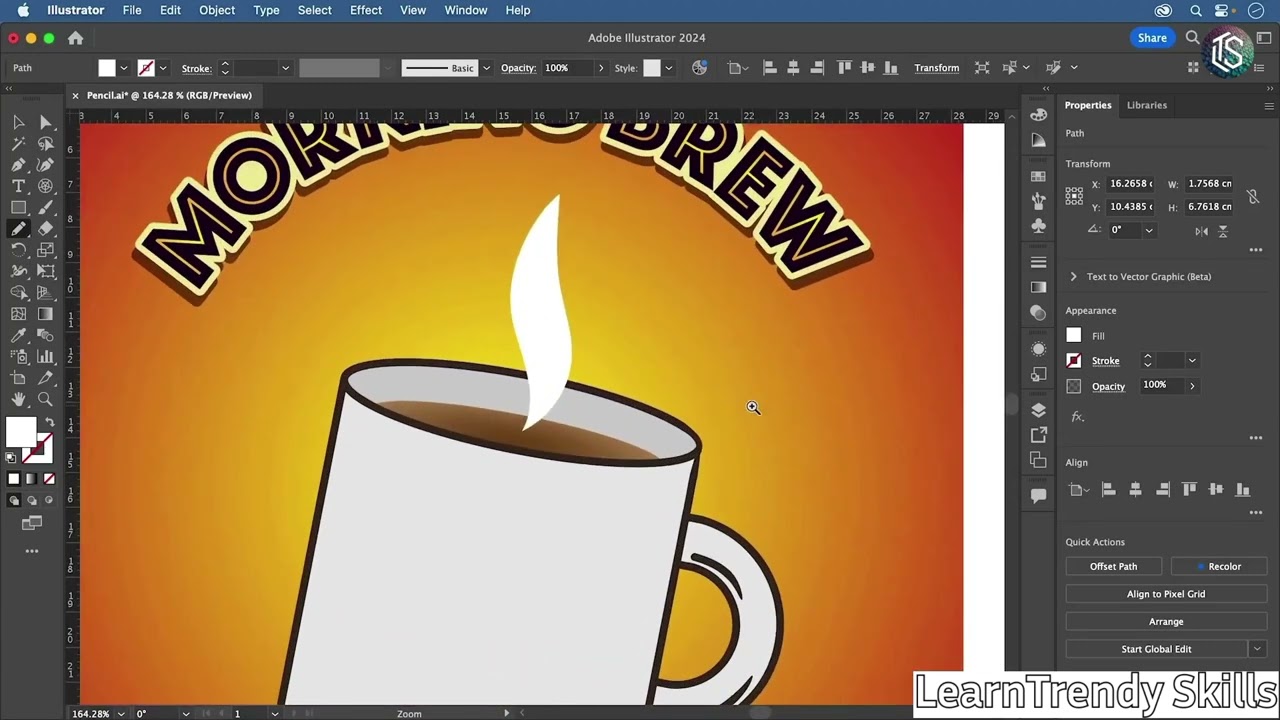Open the rotation angle dropdown in Properties
Image resolution: width=1280 pixels, height=720 pixels.
pos(1149,230)
